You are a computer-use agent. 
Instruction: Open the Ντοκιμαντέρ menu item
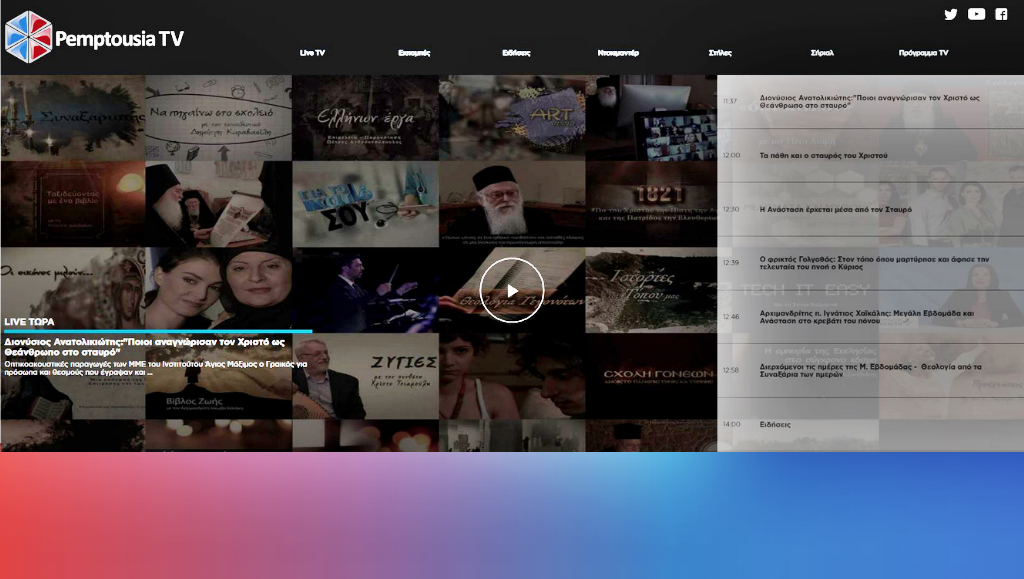click(618, 53)
